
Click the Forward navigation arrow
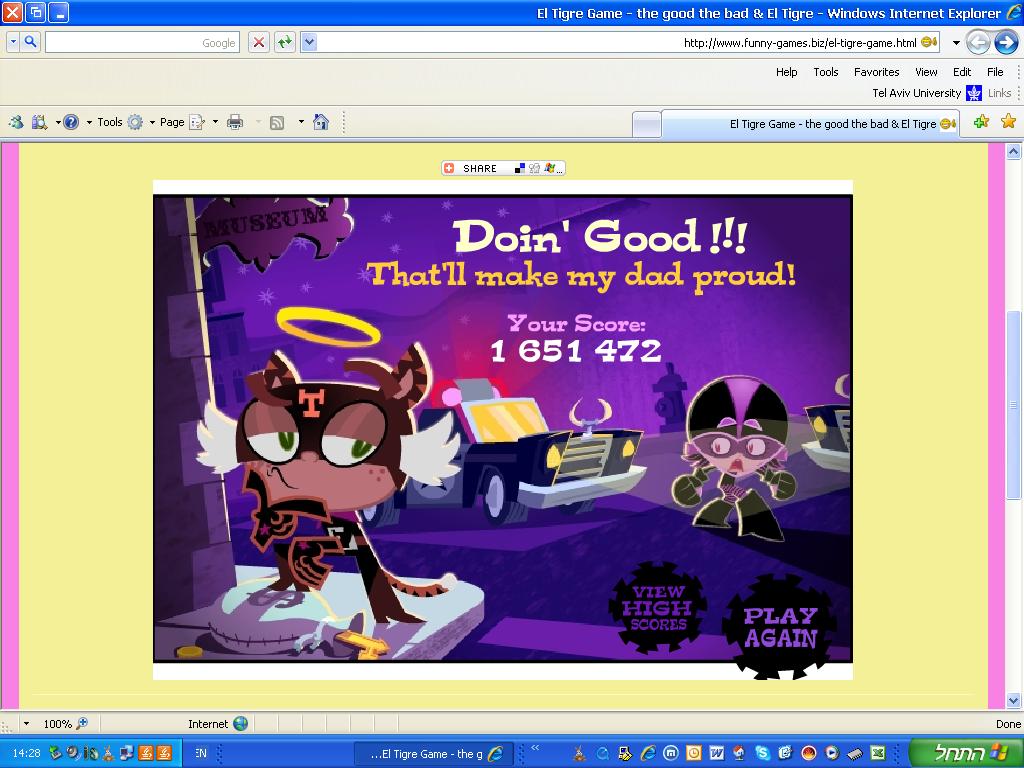[978, 43]
